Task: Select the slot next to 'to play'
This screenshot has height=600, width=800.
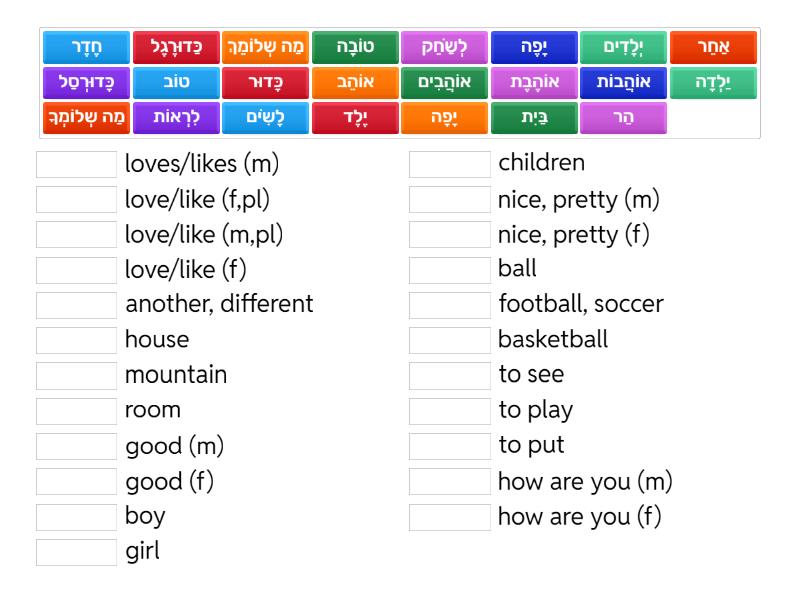Action: 449,411
